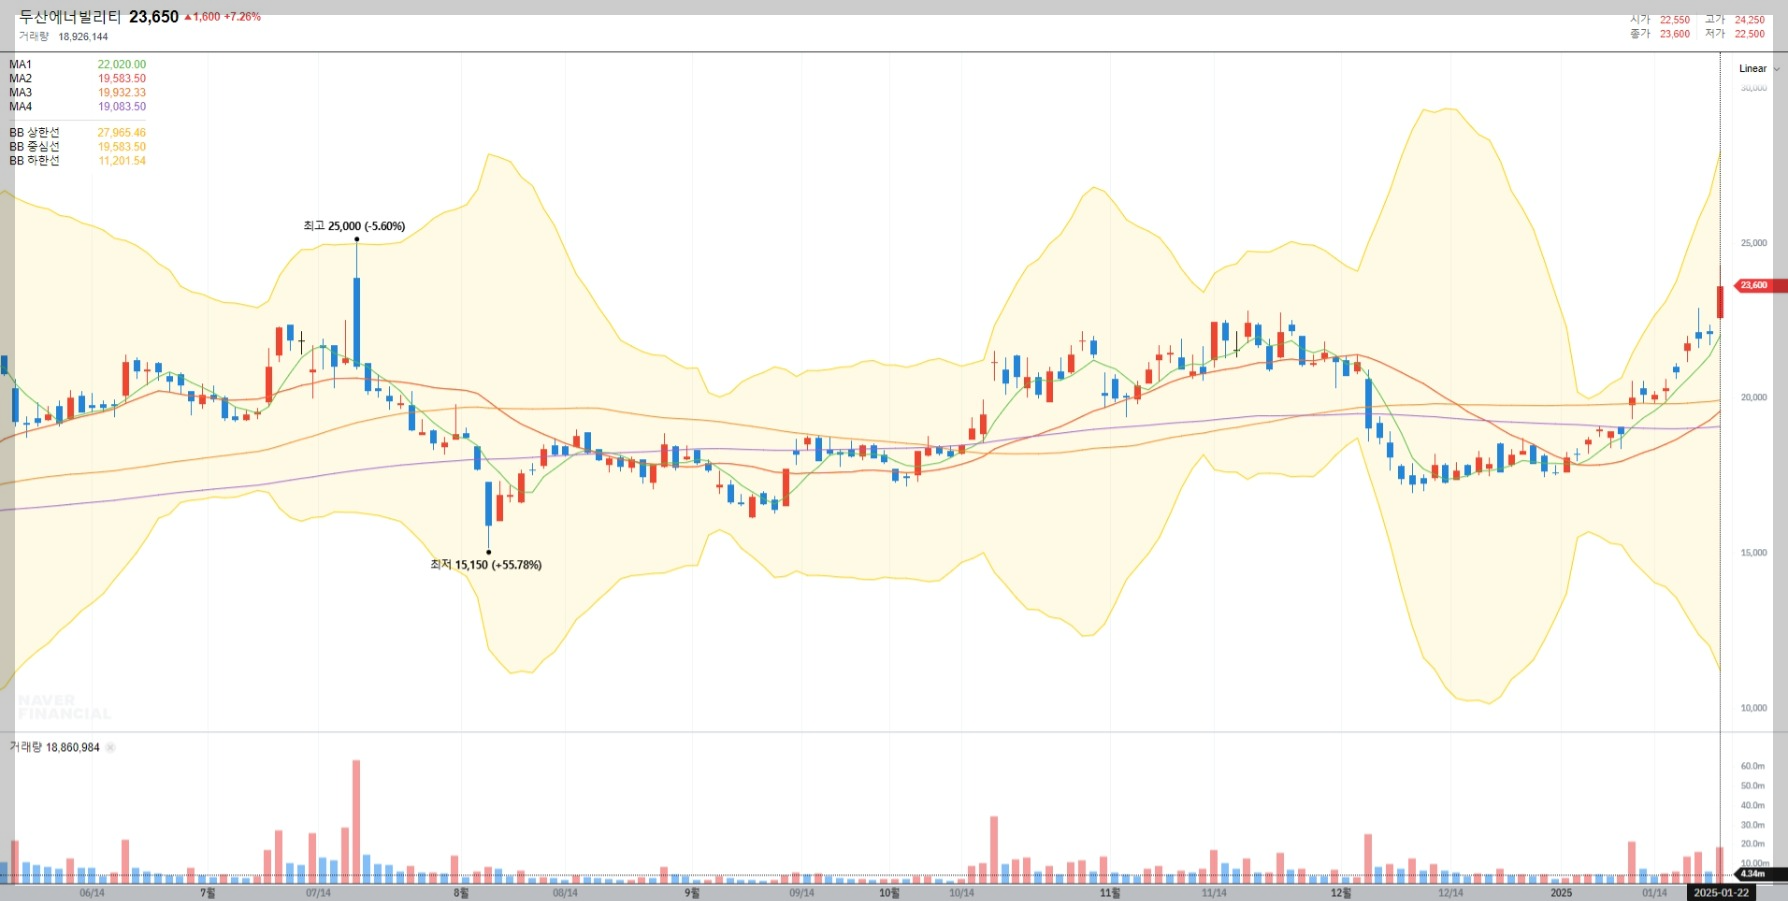Screen dimensions: 1788x901
Task: Select the MA2 indicator legend row
Action: pos(77,78)
